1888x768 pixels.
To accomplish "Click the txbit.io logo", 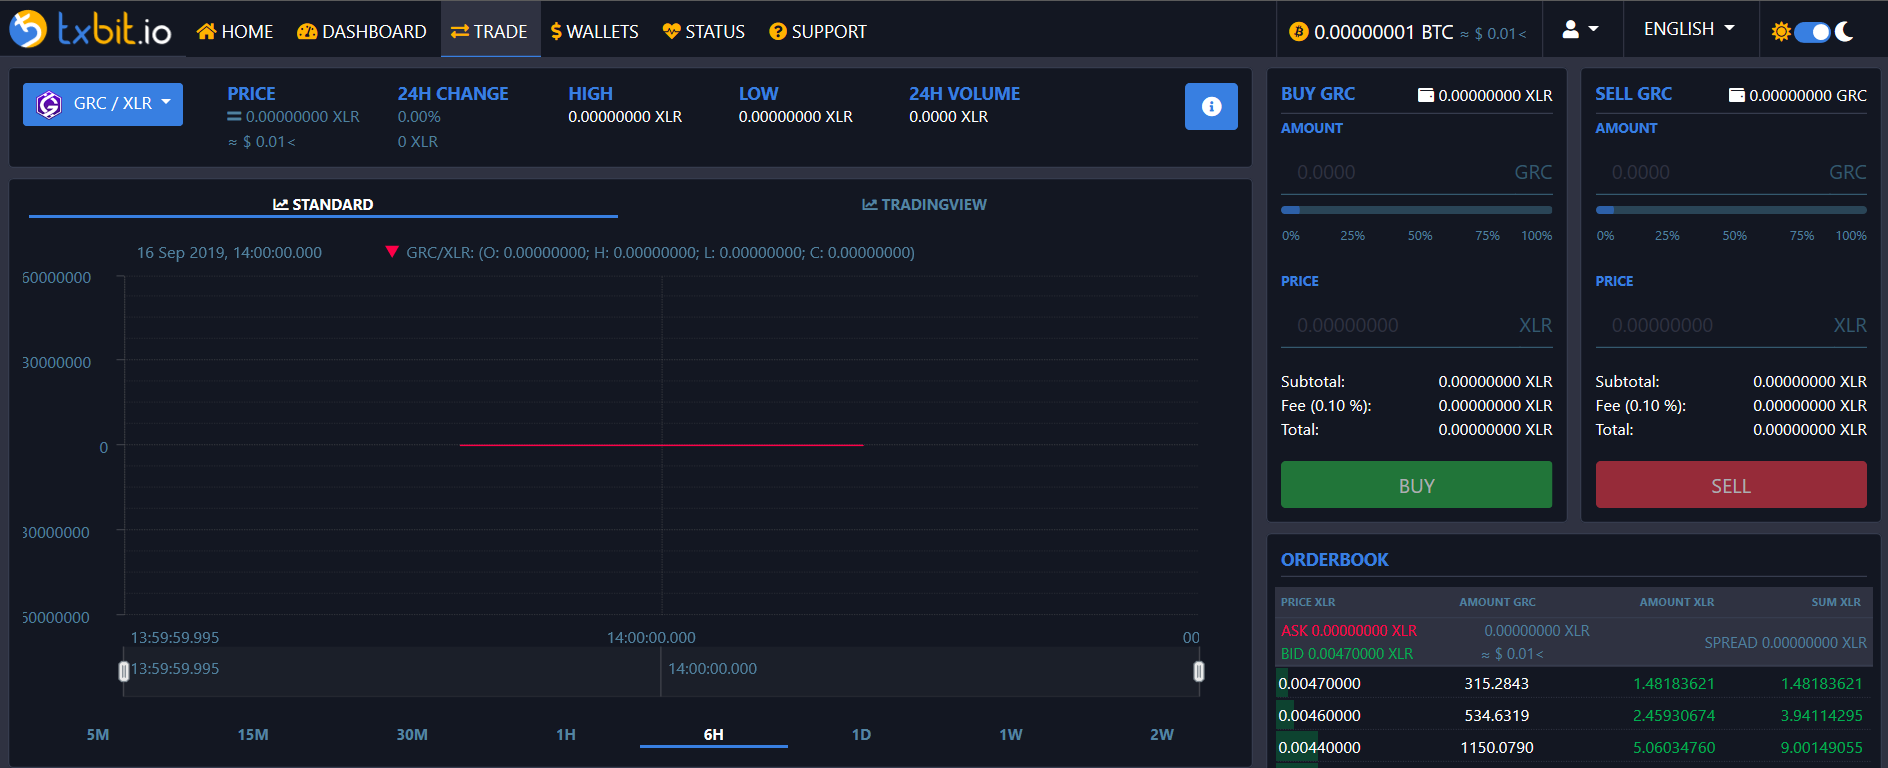I will pyautogui.click(x=91, y=29).
